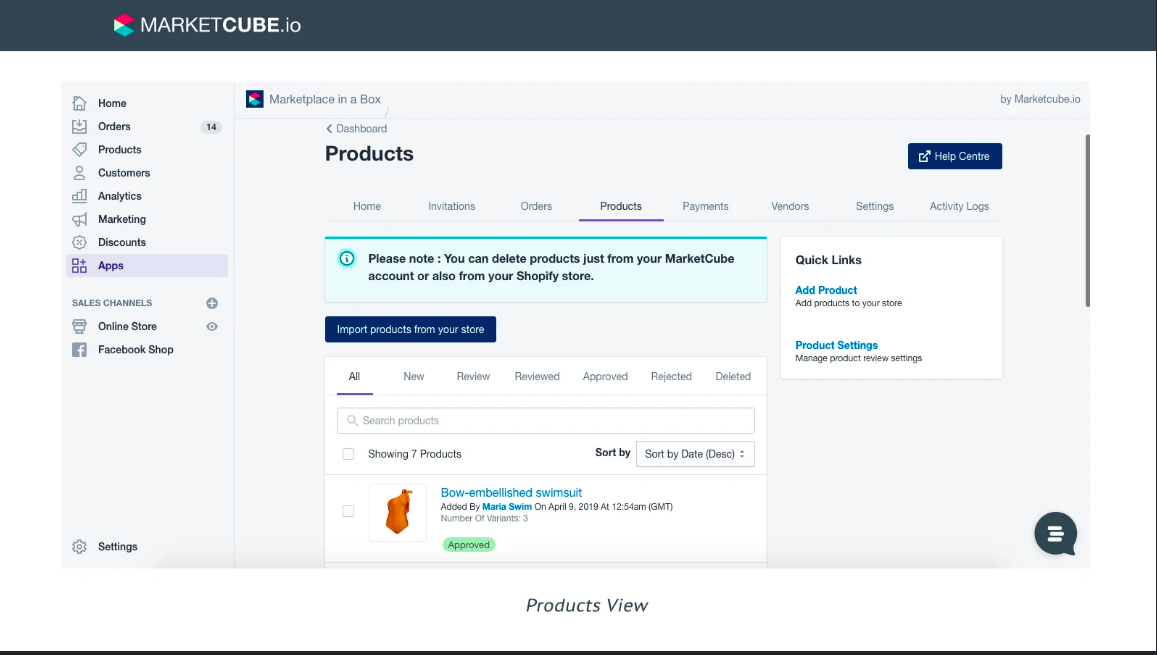Add a sales channel with plus icon
The height and width of the screenshot is (655, 1157).
click(x=212, y=303)
